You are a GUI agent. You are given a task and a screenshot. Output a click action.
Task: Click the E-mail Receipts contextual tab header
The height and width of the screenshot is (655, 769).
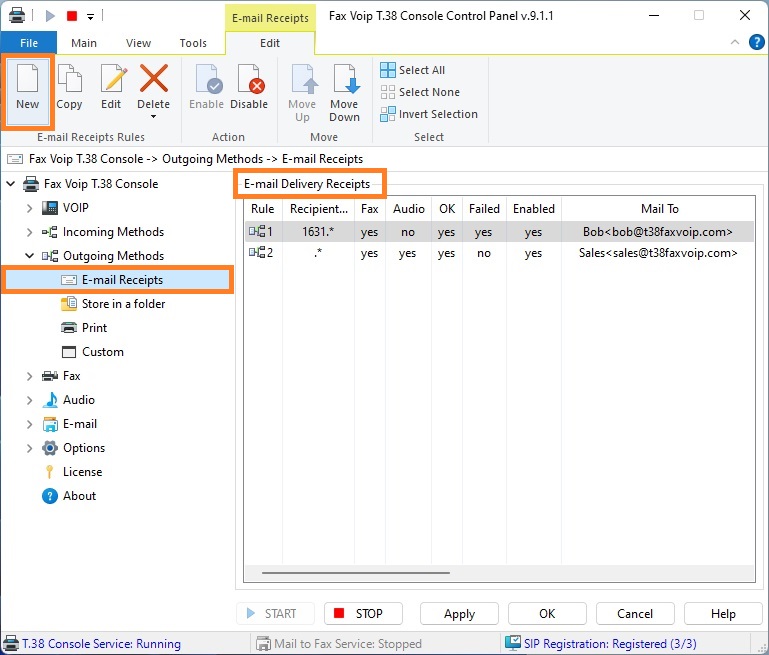pyautogui.click(x=270, y=18)
